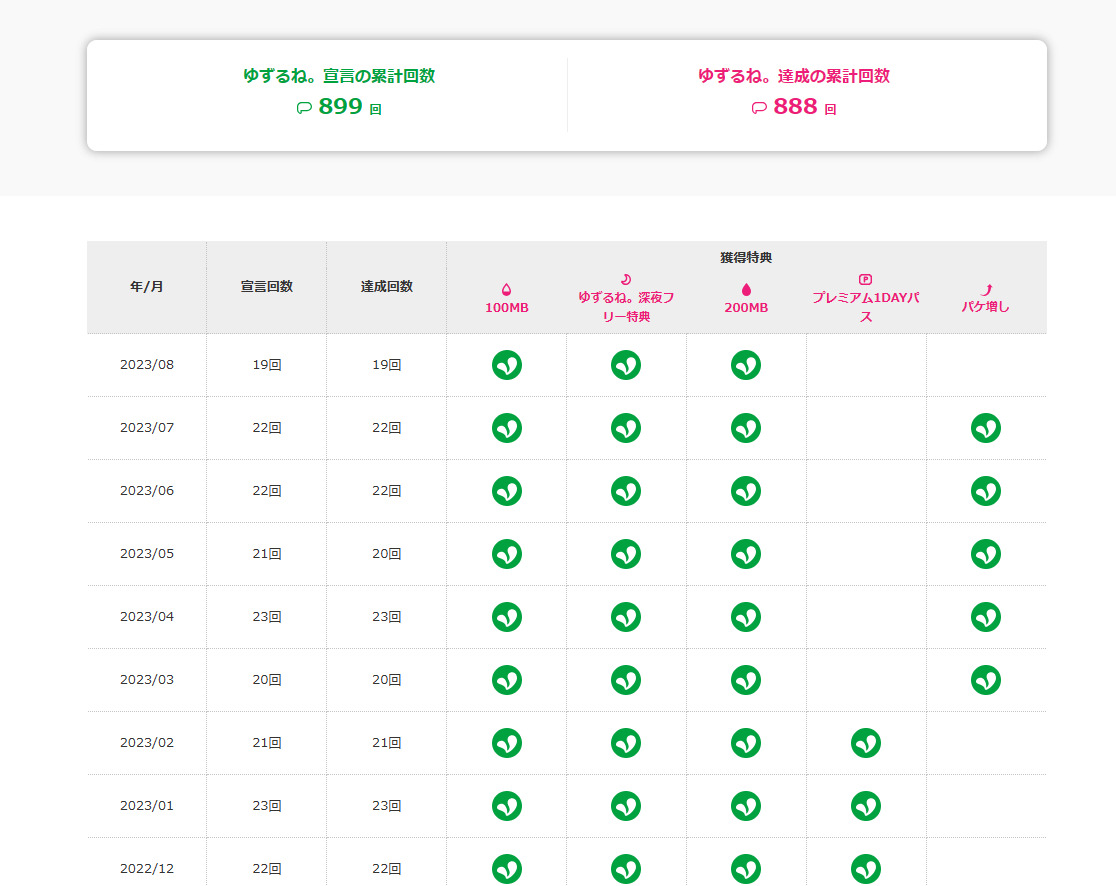The image size is (1116, 886).
Task: Click the pink speech bubble beside 888
Action: (759, 108)
